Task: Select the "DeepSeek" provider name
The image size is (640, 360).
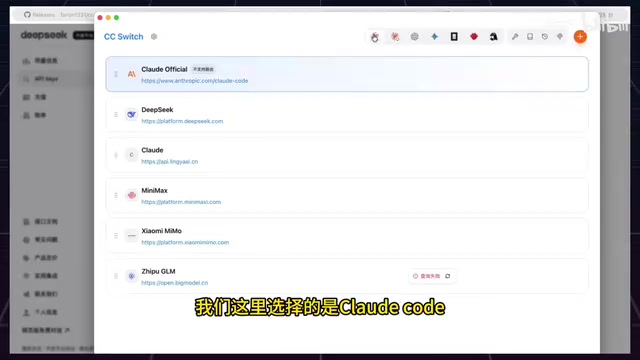Action: 157,110
